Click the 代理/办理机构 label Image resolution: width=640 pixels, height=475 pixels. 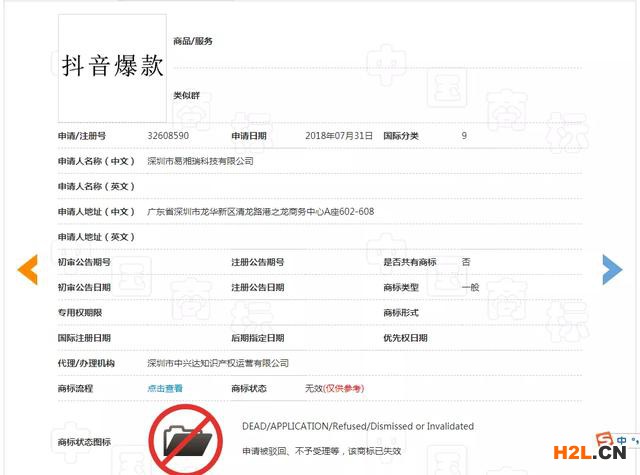[86, 363]
